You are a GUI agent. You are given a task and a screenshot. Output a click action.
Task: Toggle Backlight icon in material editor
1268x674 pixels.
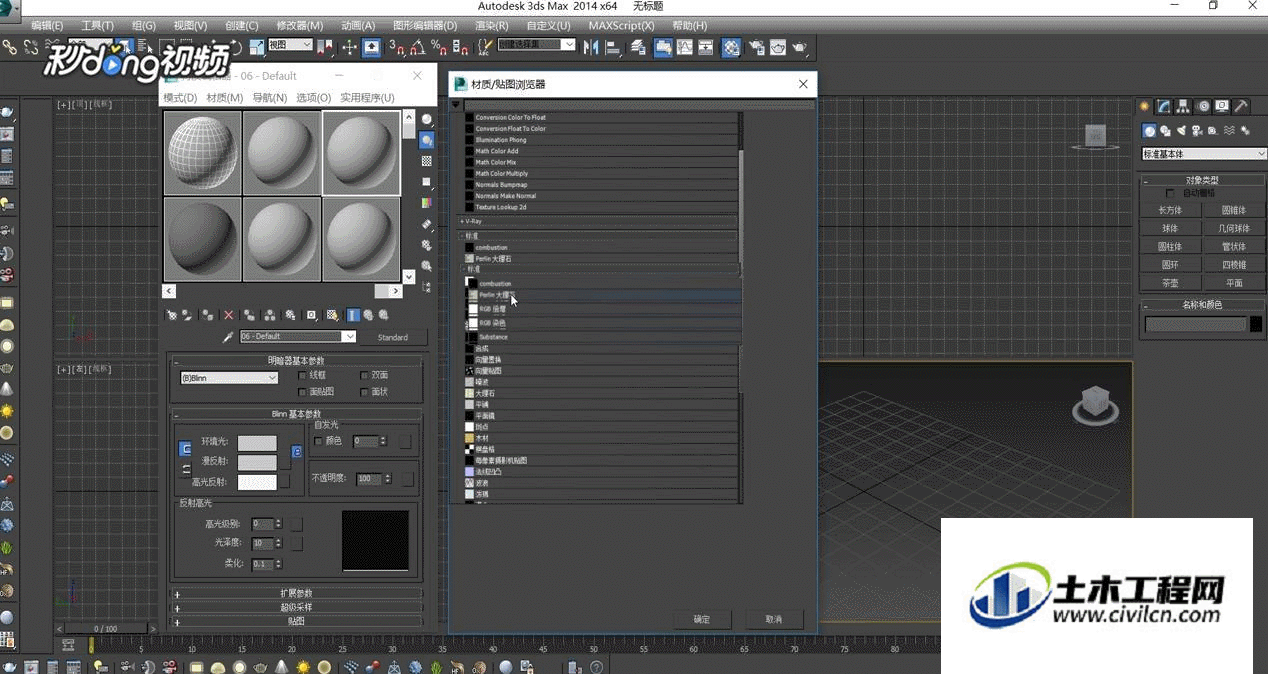pyautogui.click(x=427, y=140)
